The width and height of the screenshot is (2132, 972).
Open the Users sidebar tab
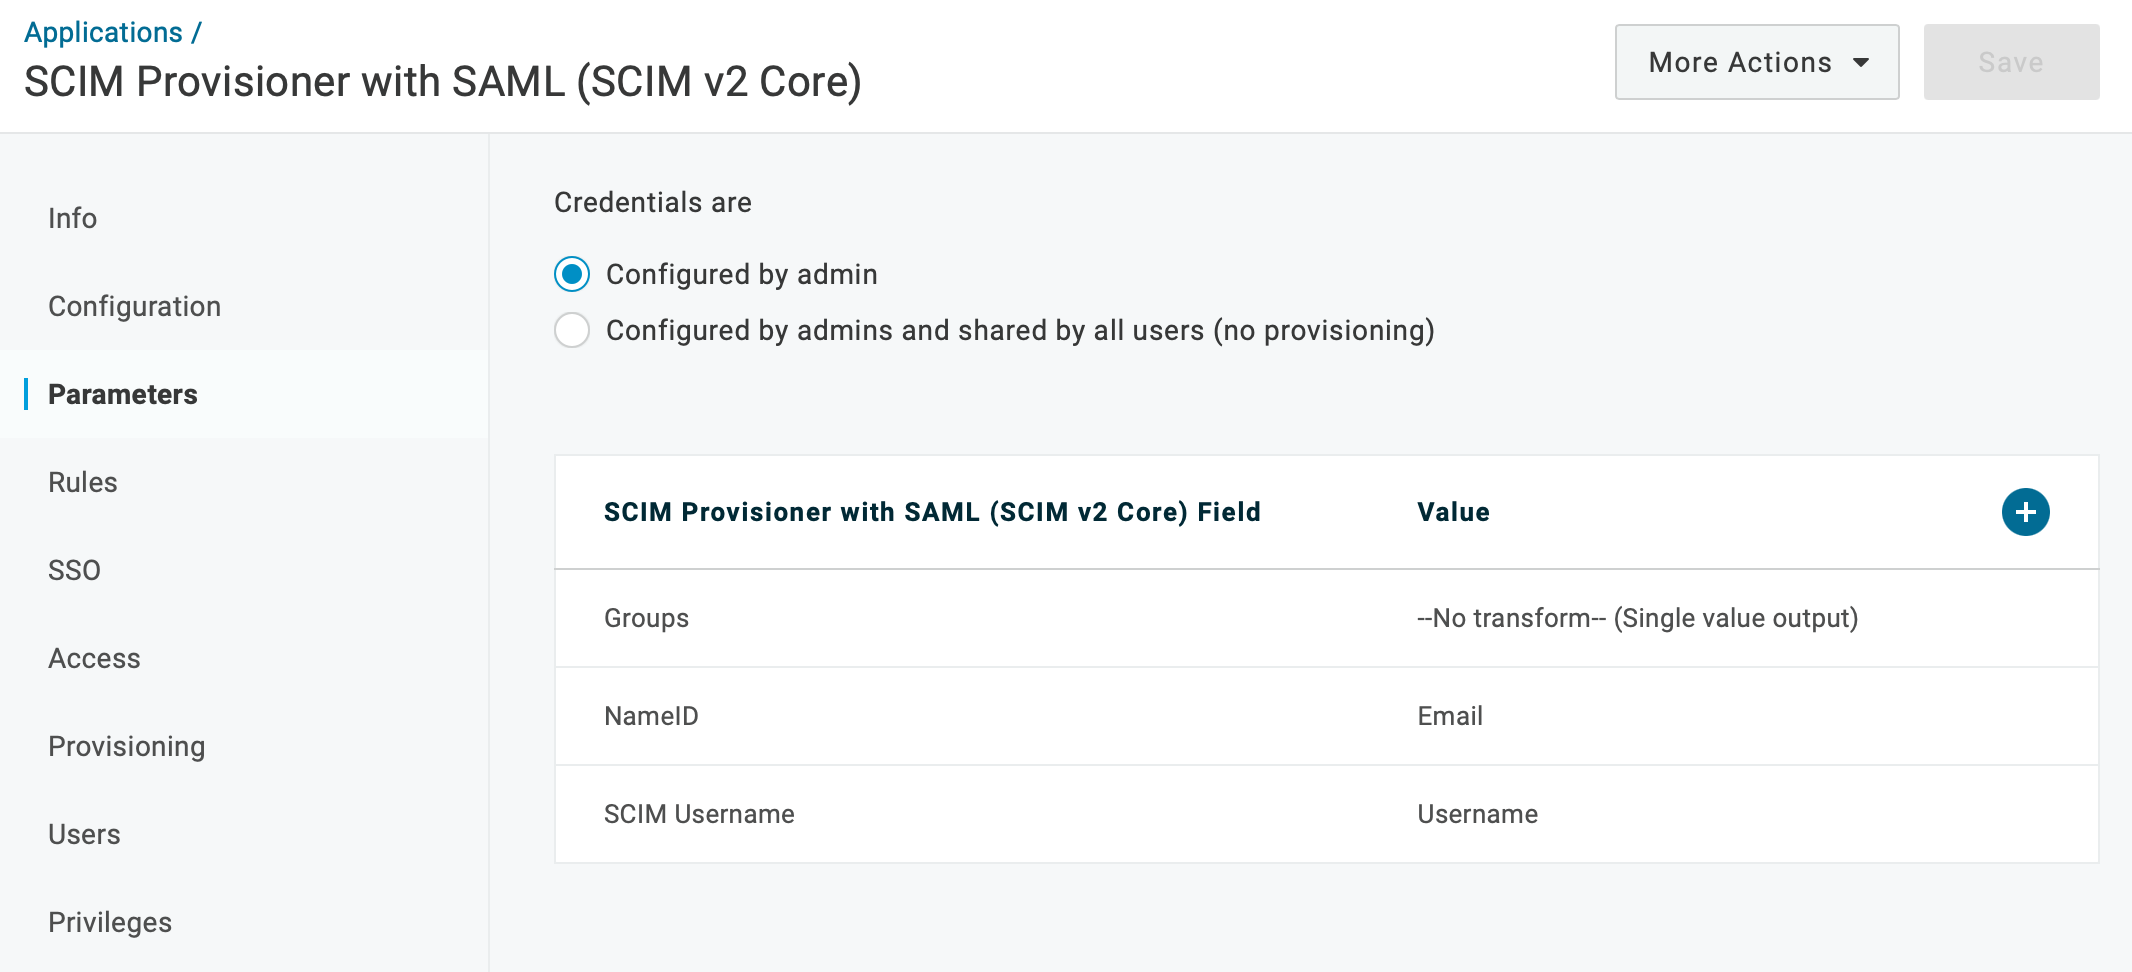[x=84, y=834]
